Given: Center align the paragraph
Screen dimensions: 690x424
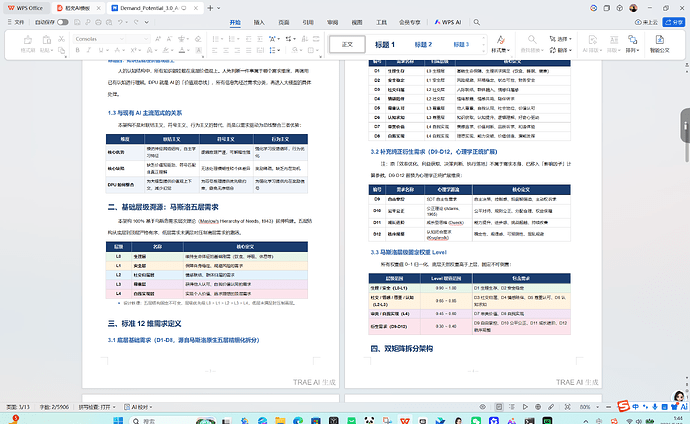Looking at the screenshot, I should click(226, 50).
